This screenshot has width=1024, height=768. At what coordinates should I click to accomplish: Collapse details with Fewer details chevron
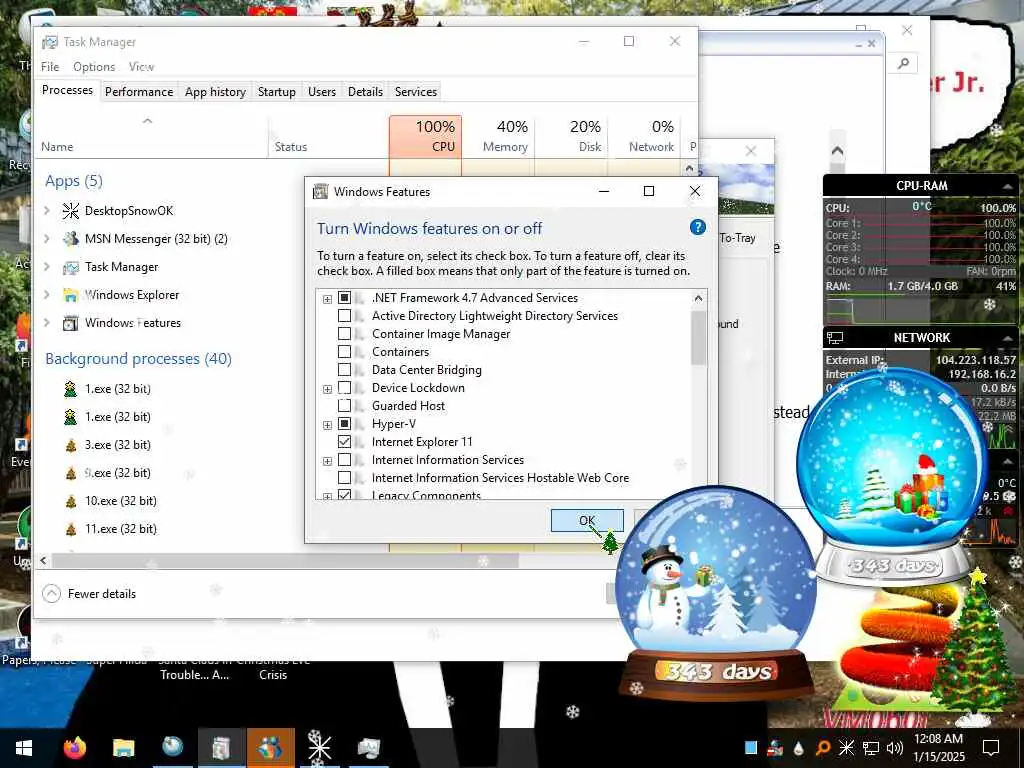pos(51,594)
